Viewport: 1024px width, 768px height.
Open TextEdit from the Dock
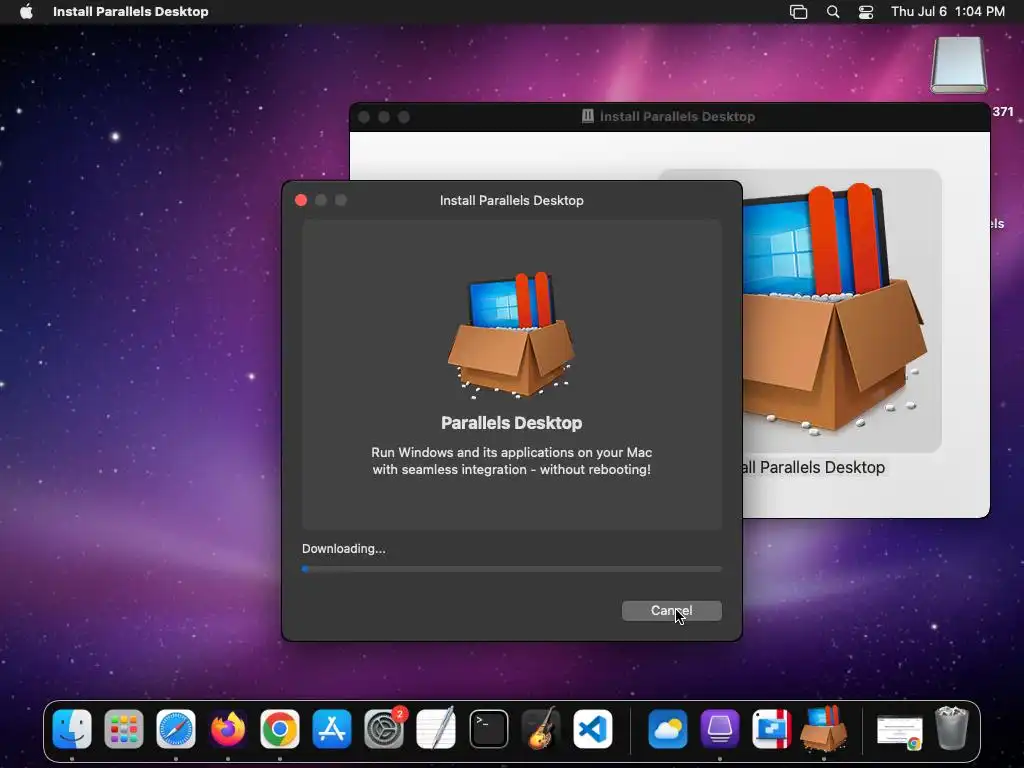click(436, 728)
